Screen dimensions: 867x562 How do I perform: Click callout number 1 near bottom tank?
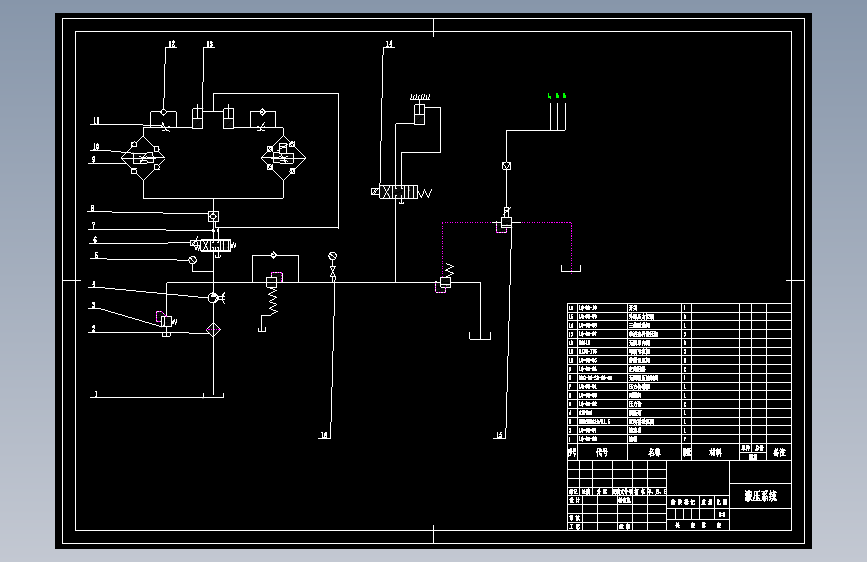[x=96, y=394]
